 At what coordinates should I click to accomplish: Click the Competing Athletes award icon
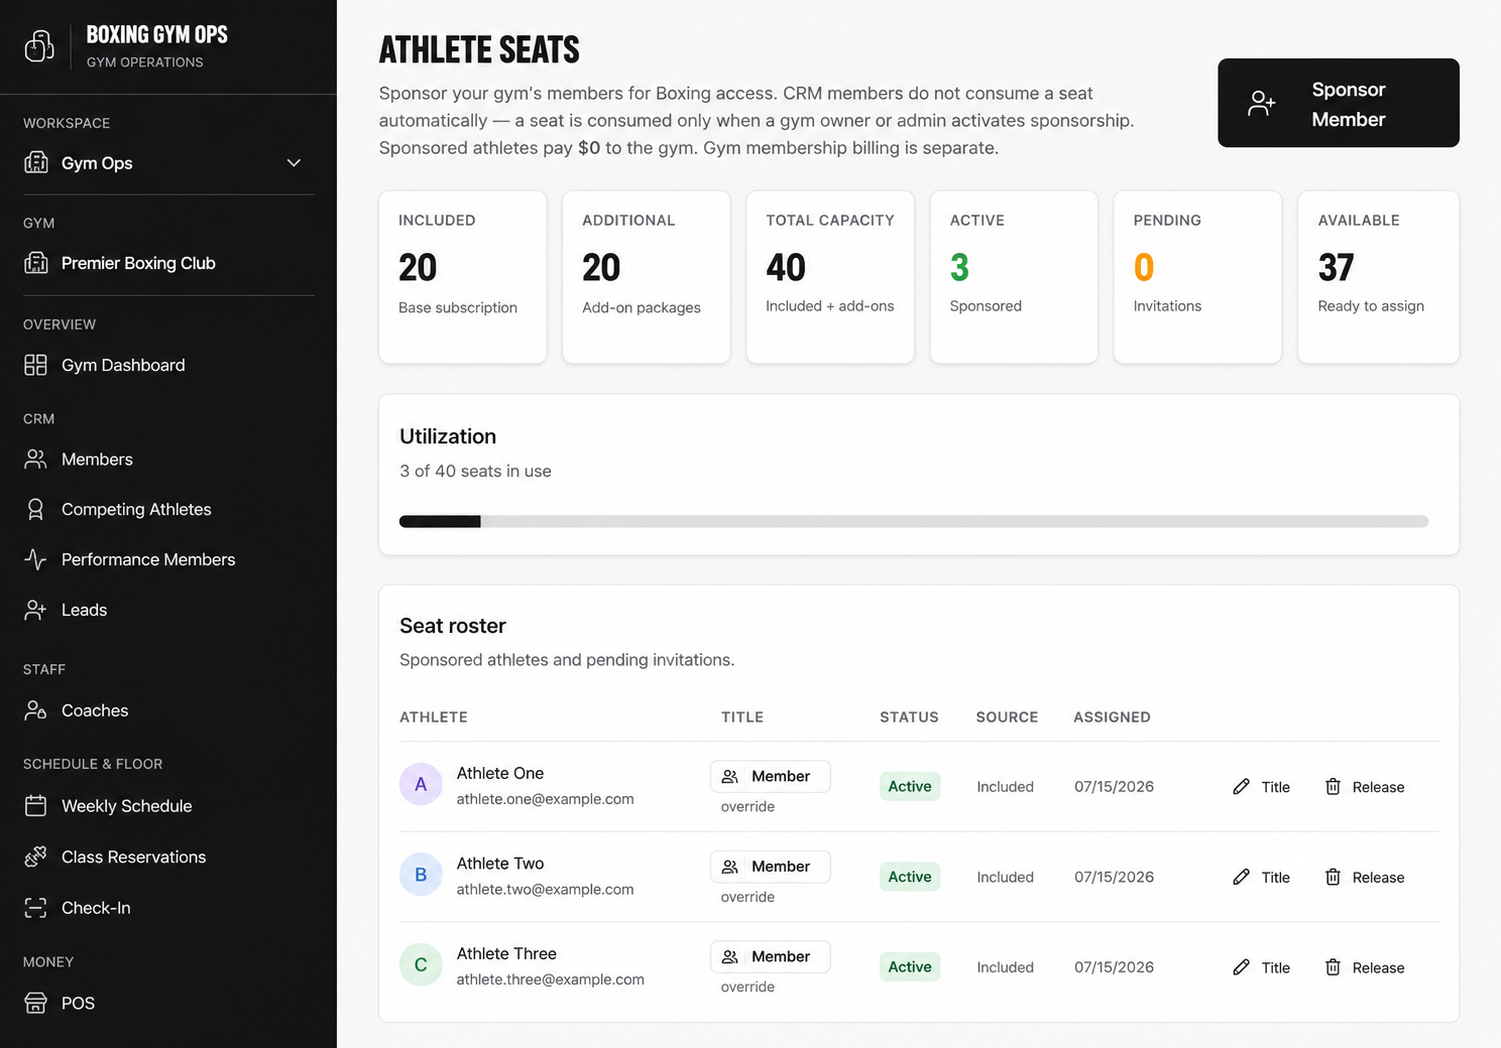tap(36, 509)
